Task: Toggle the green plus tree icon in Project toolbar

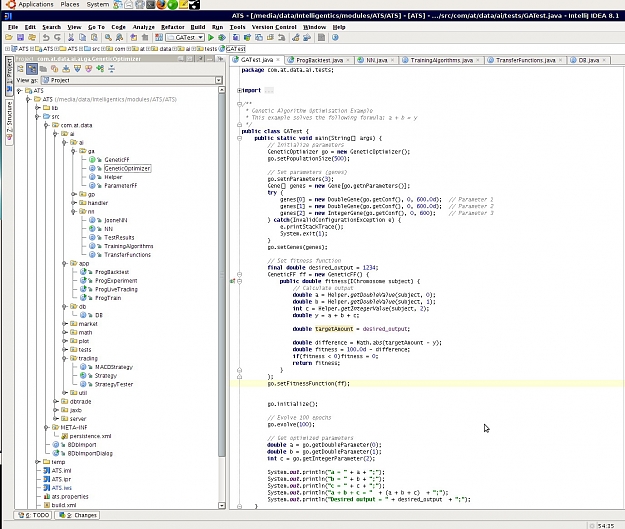Action: click(x=100, y=69)
